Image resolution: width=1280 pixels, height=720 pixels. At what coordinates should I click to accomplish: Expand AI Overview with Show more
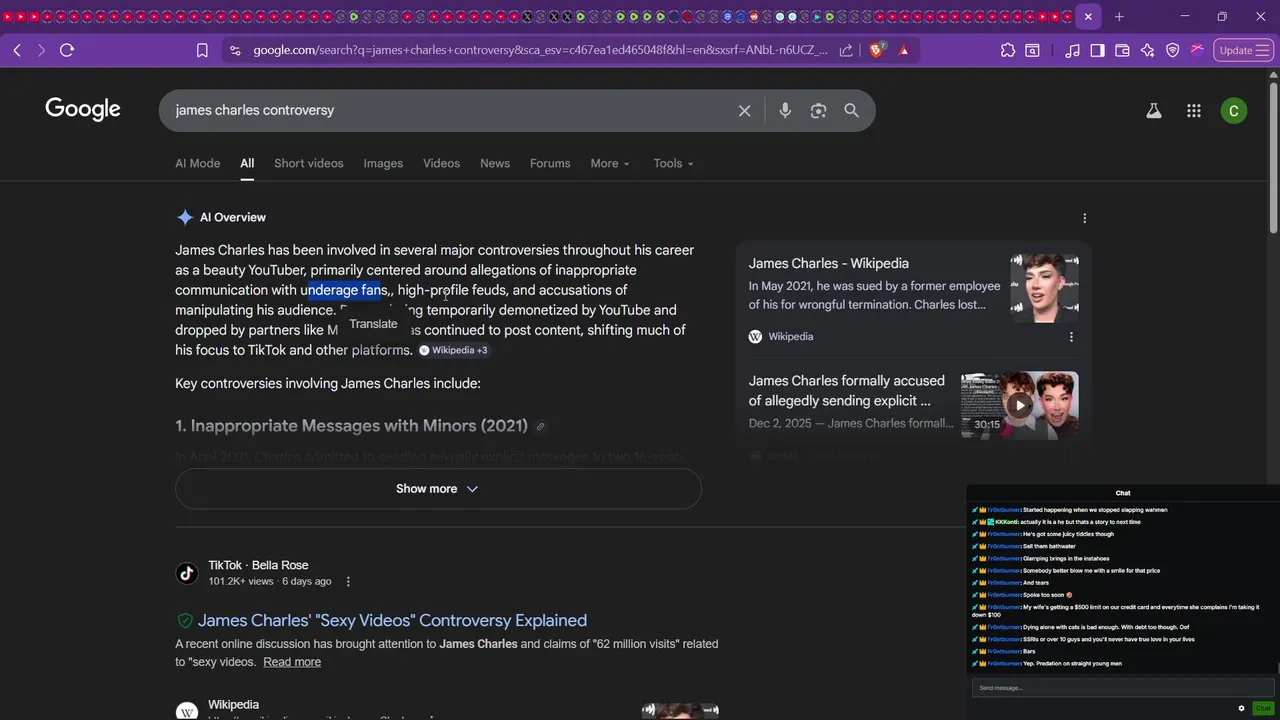pyautogui.click(x=438, y=489)
